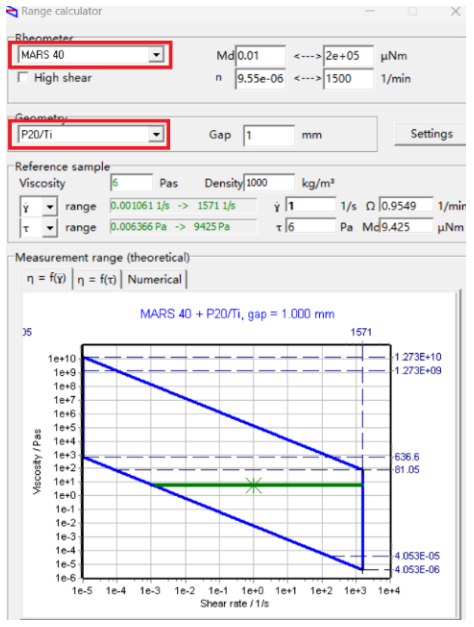Click the minimum torque Md field 0.01
The width and height of the screenshot is (474, 627).
260,56
